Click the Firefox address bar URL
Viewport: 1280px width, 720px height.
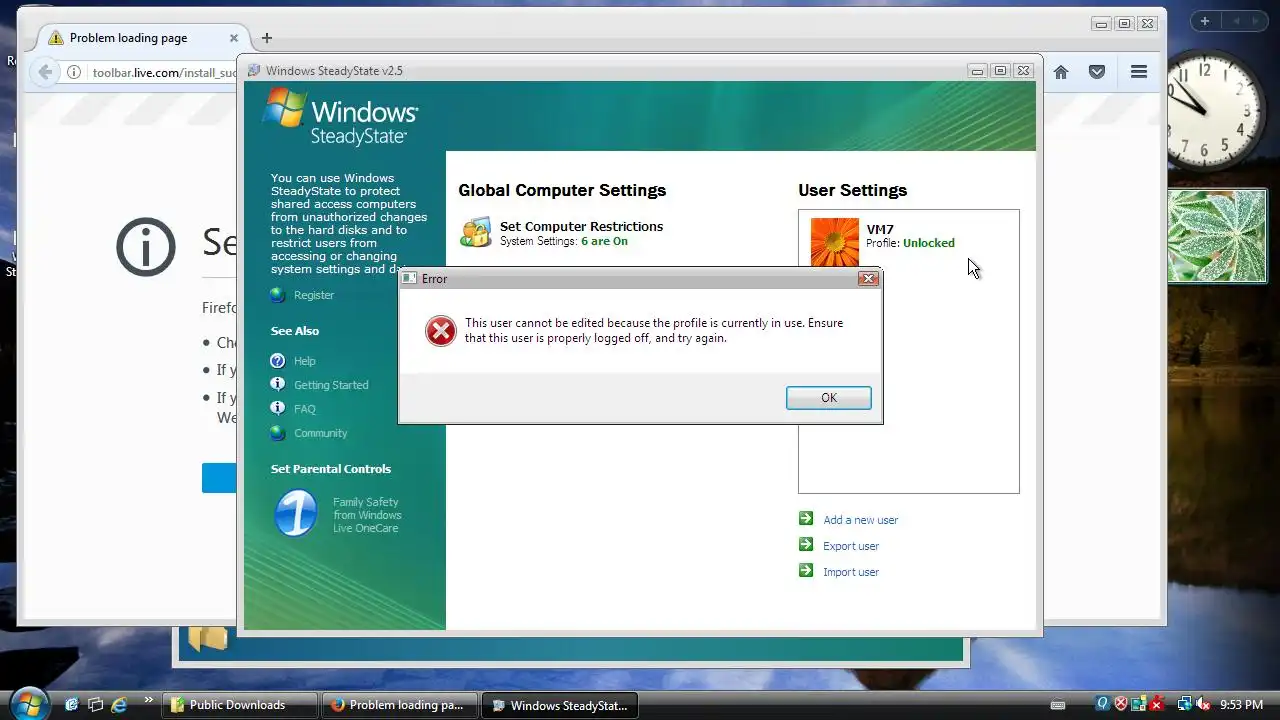coord(165,73)
